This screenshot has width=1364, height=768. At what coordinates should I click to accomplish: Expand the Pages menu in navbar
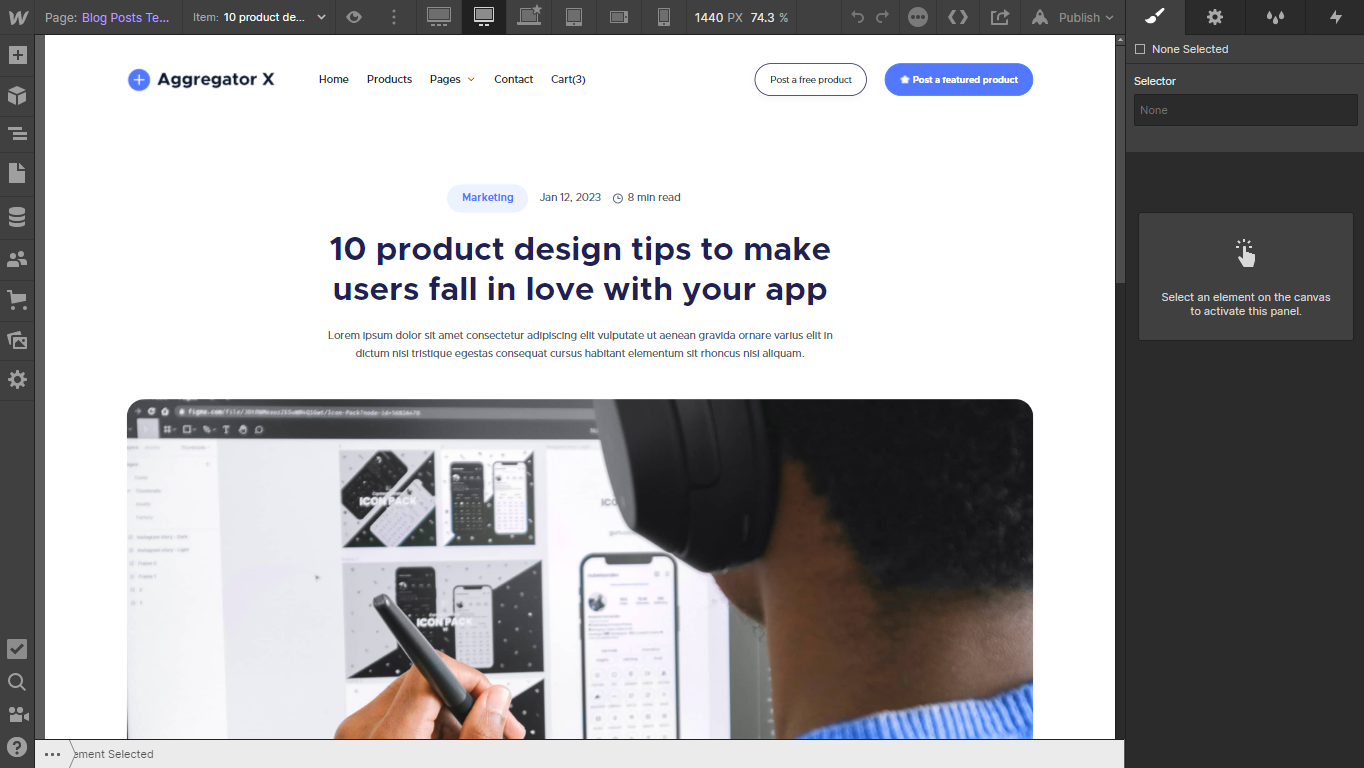[452, 79]
